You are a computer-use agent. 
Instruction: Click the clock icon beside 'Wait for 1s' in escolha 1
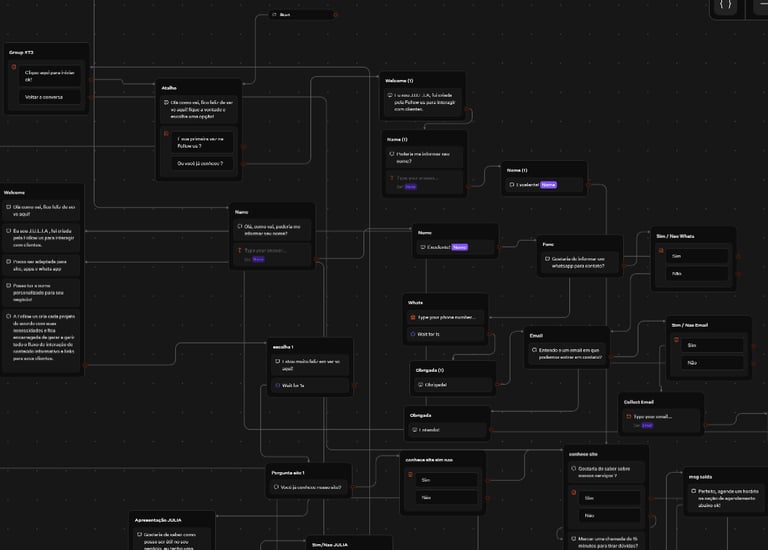(277, 385)
